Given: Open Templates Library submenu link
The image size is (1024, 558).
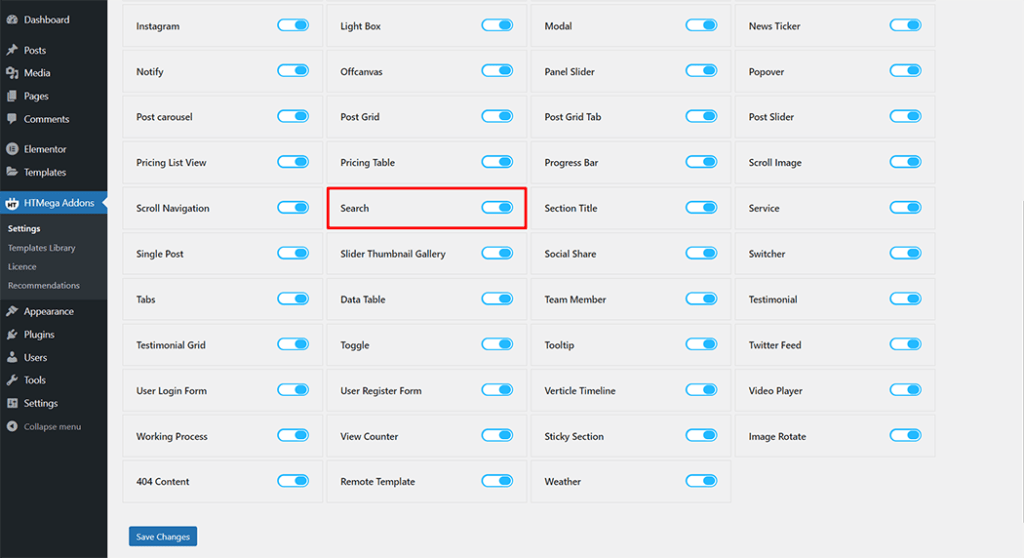Looking at the screenshot, I should coord(42,248).
